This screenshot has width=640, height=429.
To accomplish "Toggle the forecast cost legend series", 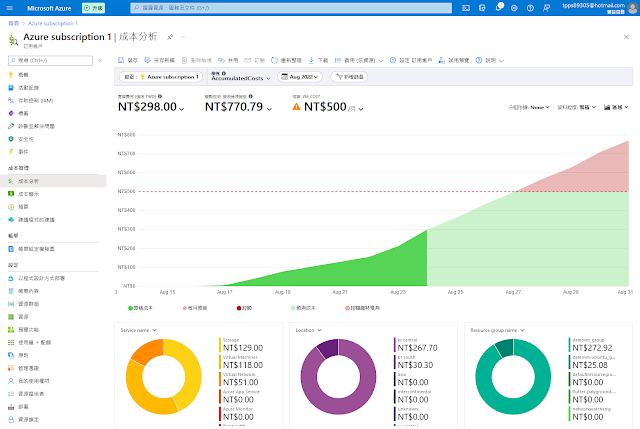I will tap(303, 308).
